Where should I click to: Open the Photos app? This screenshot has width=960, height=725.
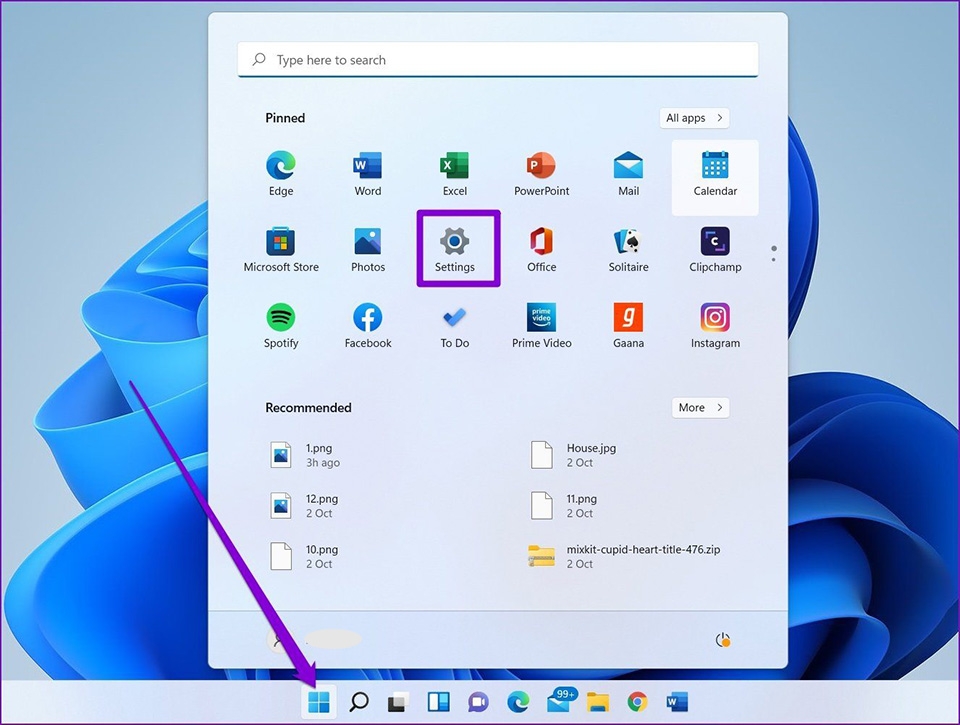(367, 247)
